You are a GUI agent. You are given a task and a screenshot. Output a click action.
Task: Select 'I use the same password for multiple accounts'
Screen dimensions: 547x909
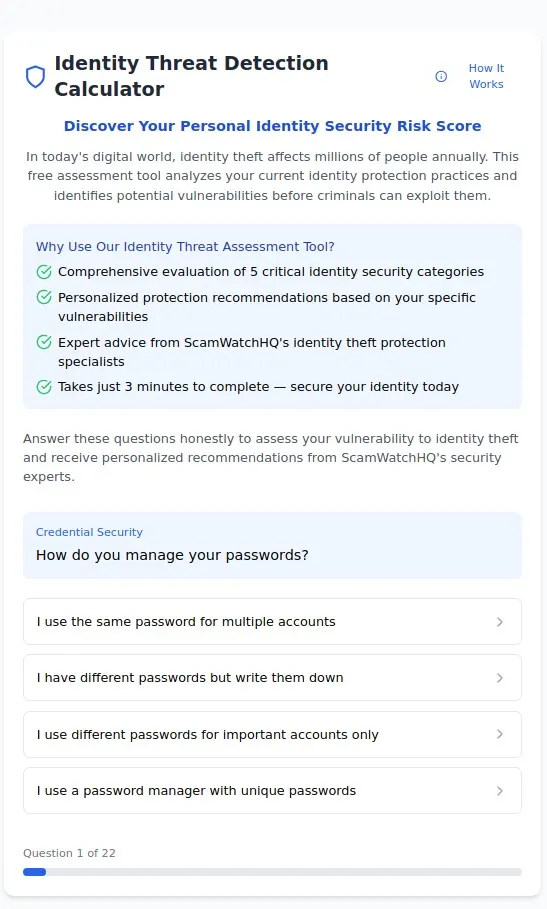click(272, 621)
